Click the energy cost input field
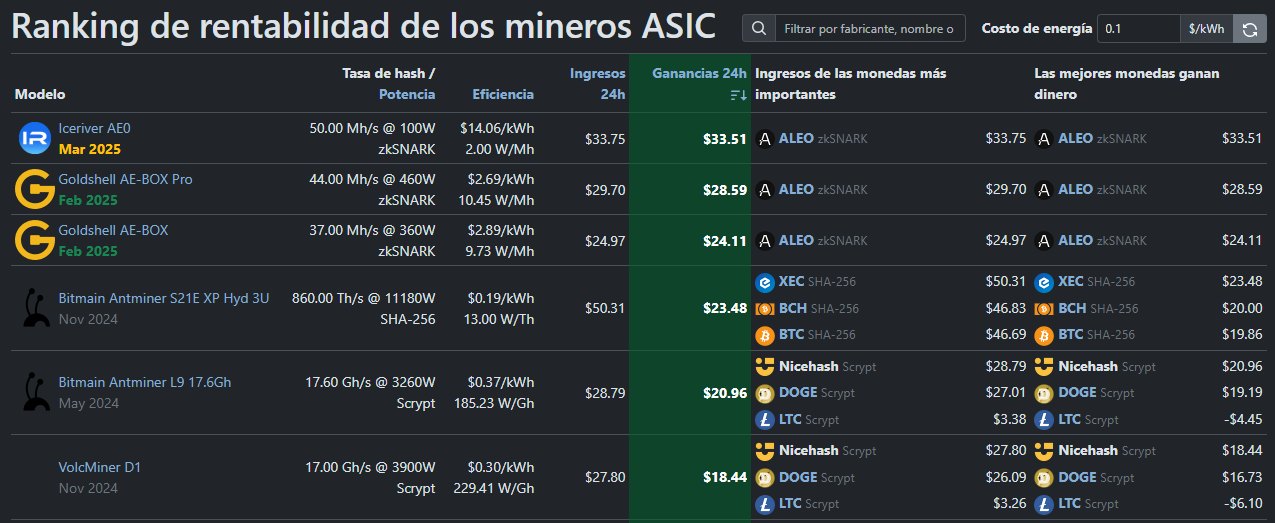The image size is (1275, 523). pos(1137,29)
